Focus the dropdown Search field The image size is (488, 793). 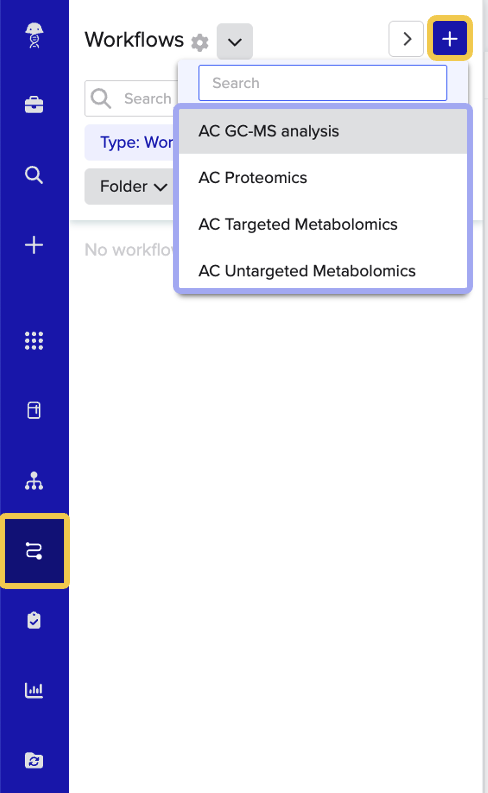pos(323,83)
